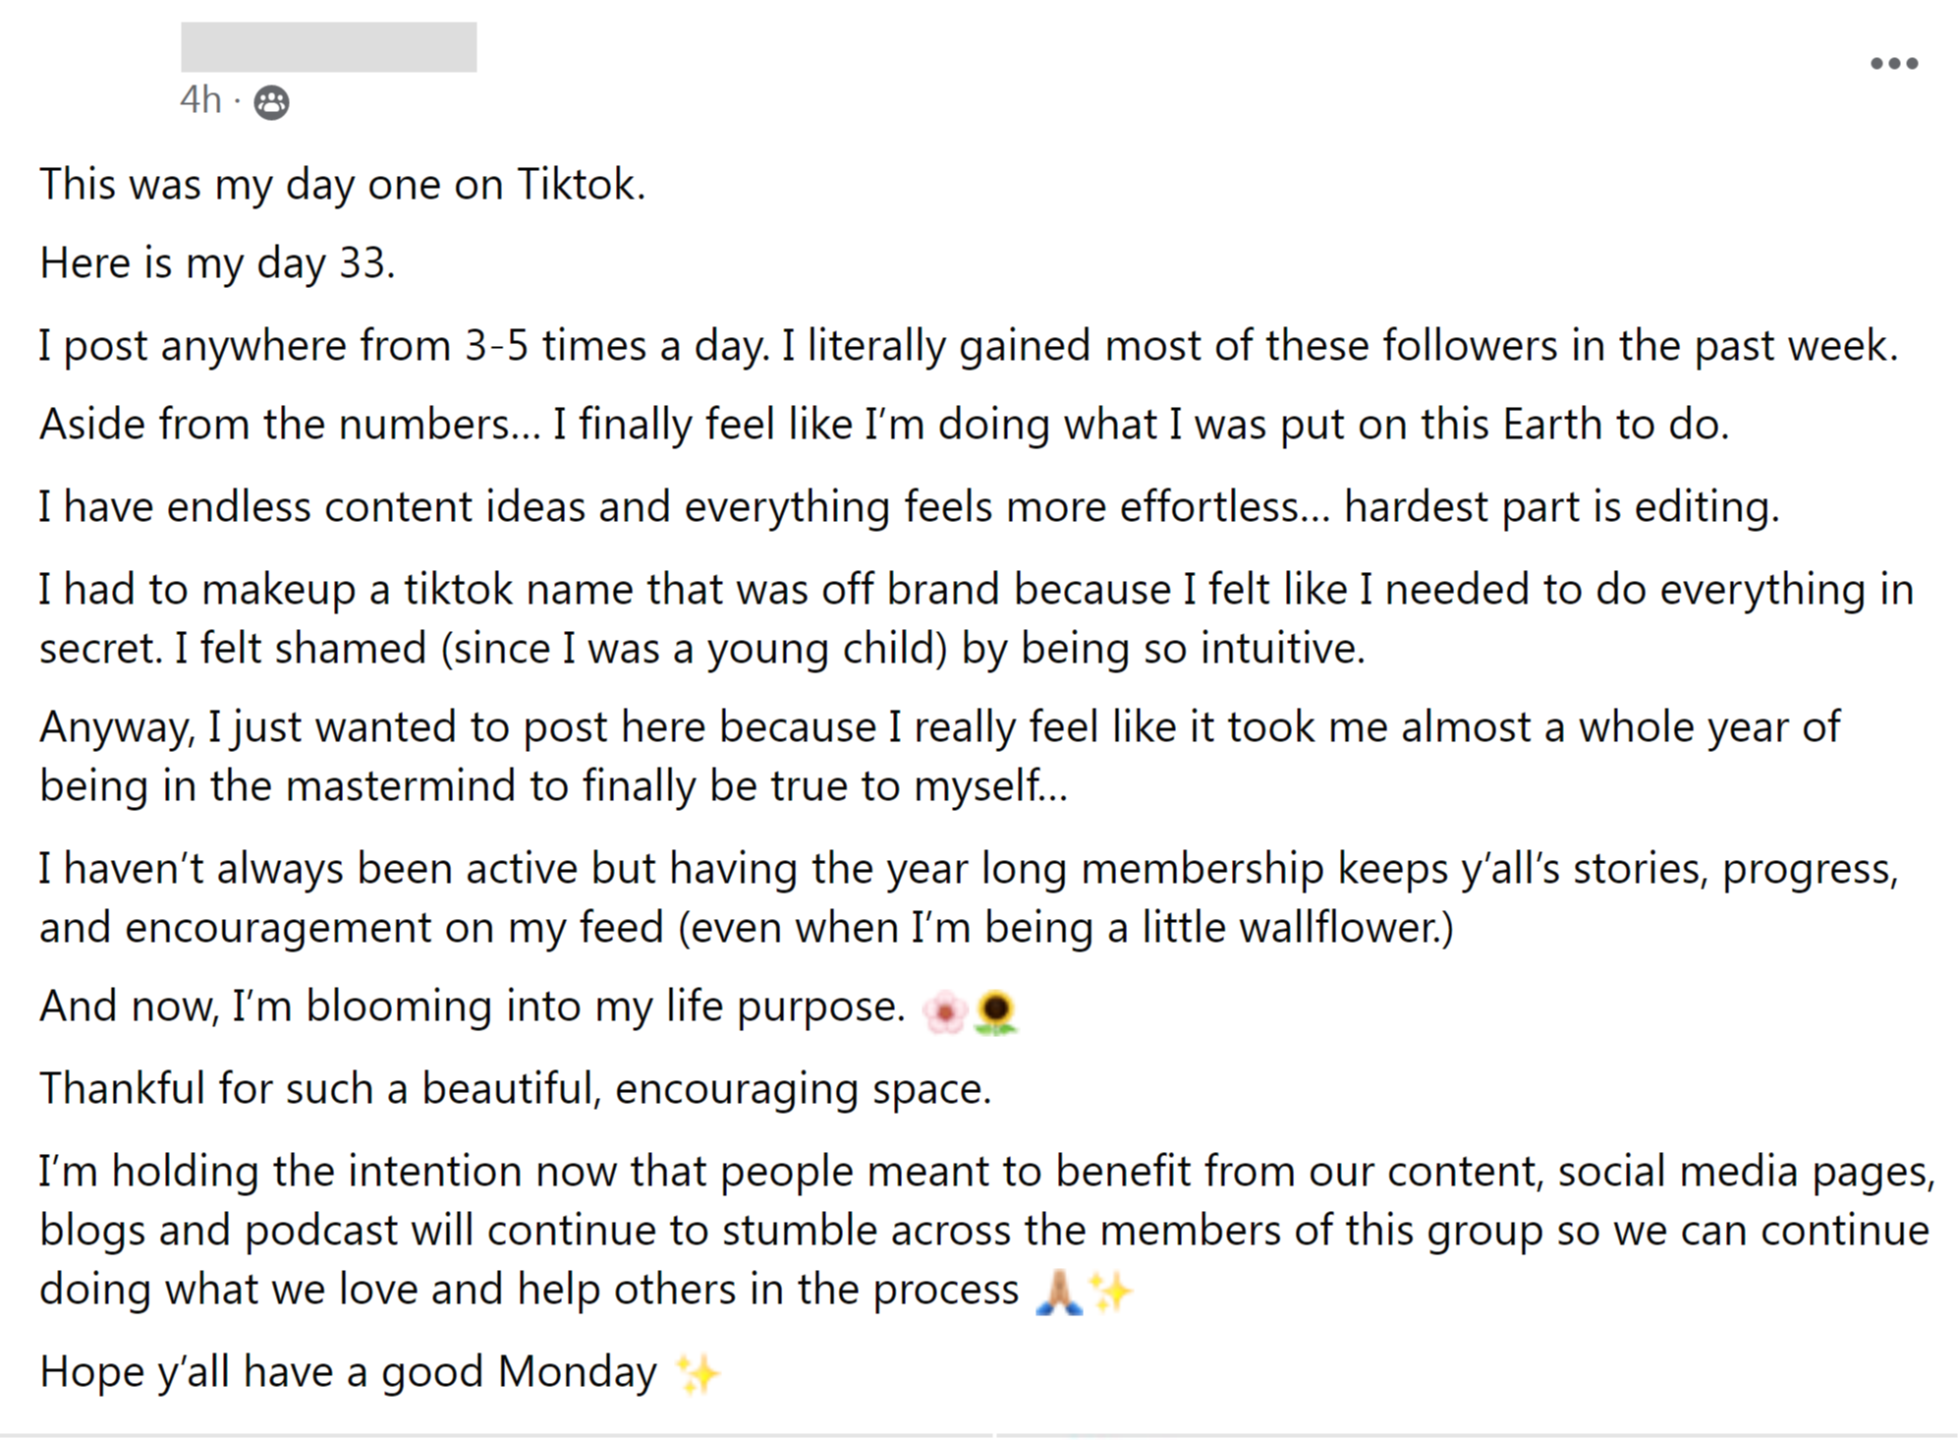Viewport: 1958px width, 1440px height.
Task: Click the group members privacy icon
Action: 271,102
